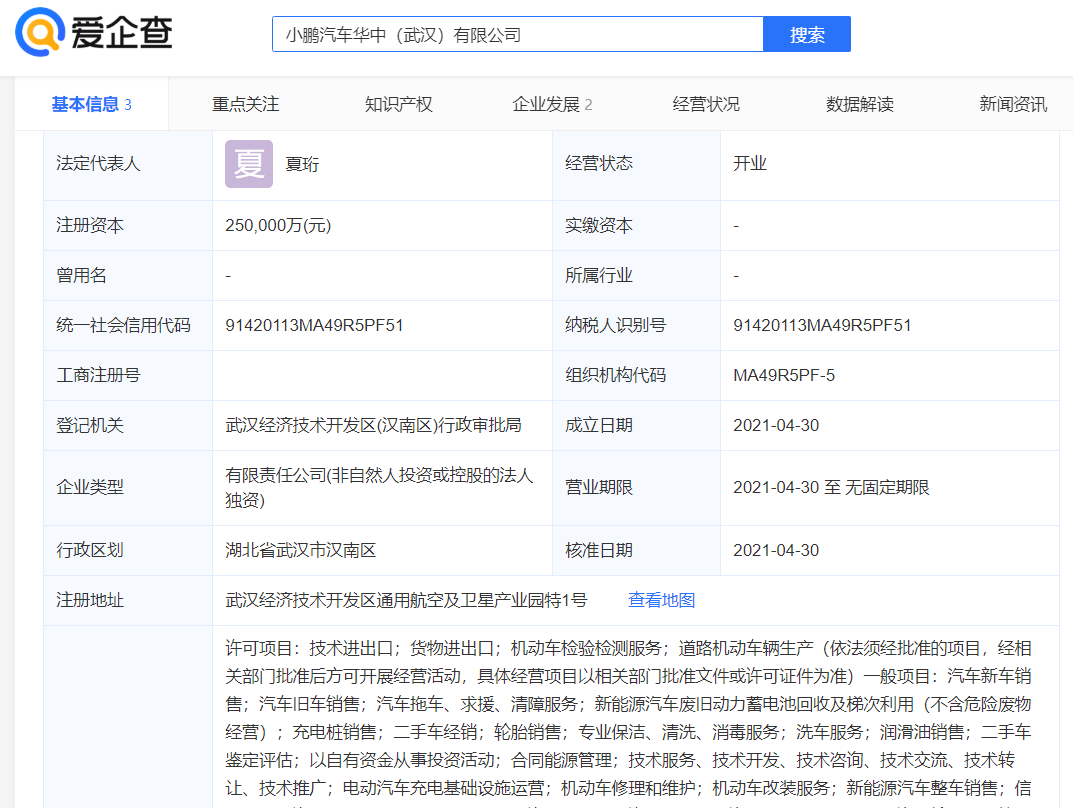Open the 数据解读 tab
Screen dimensions: 1073x808
tap(859, 104)
